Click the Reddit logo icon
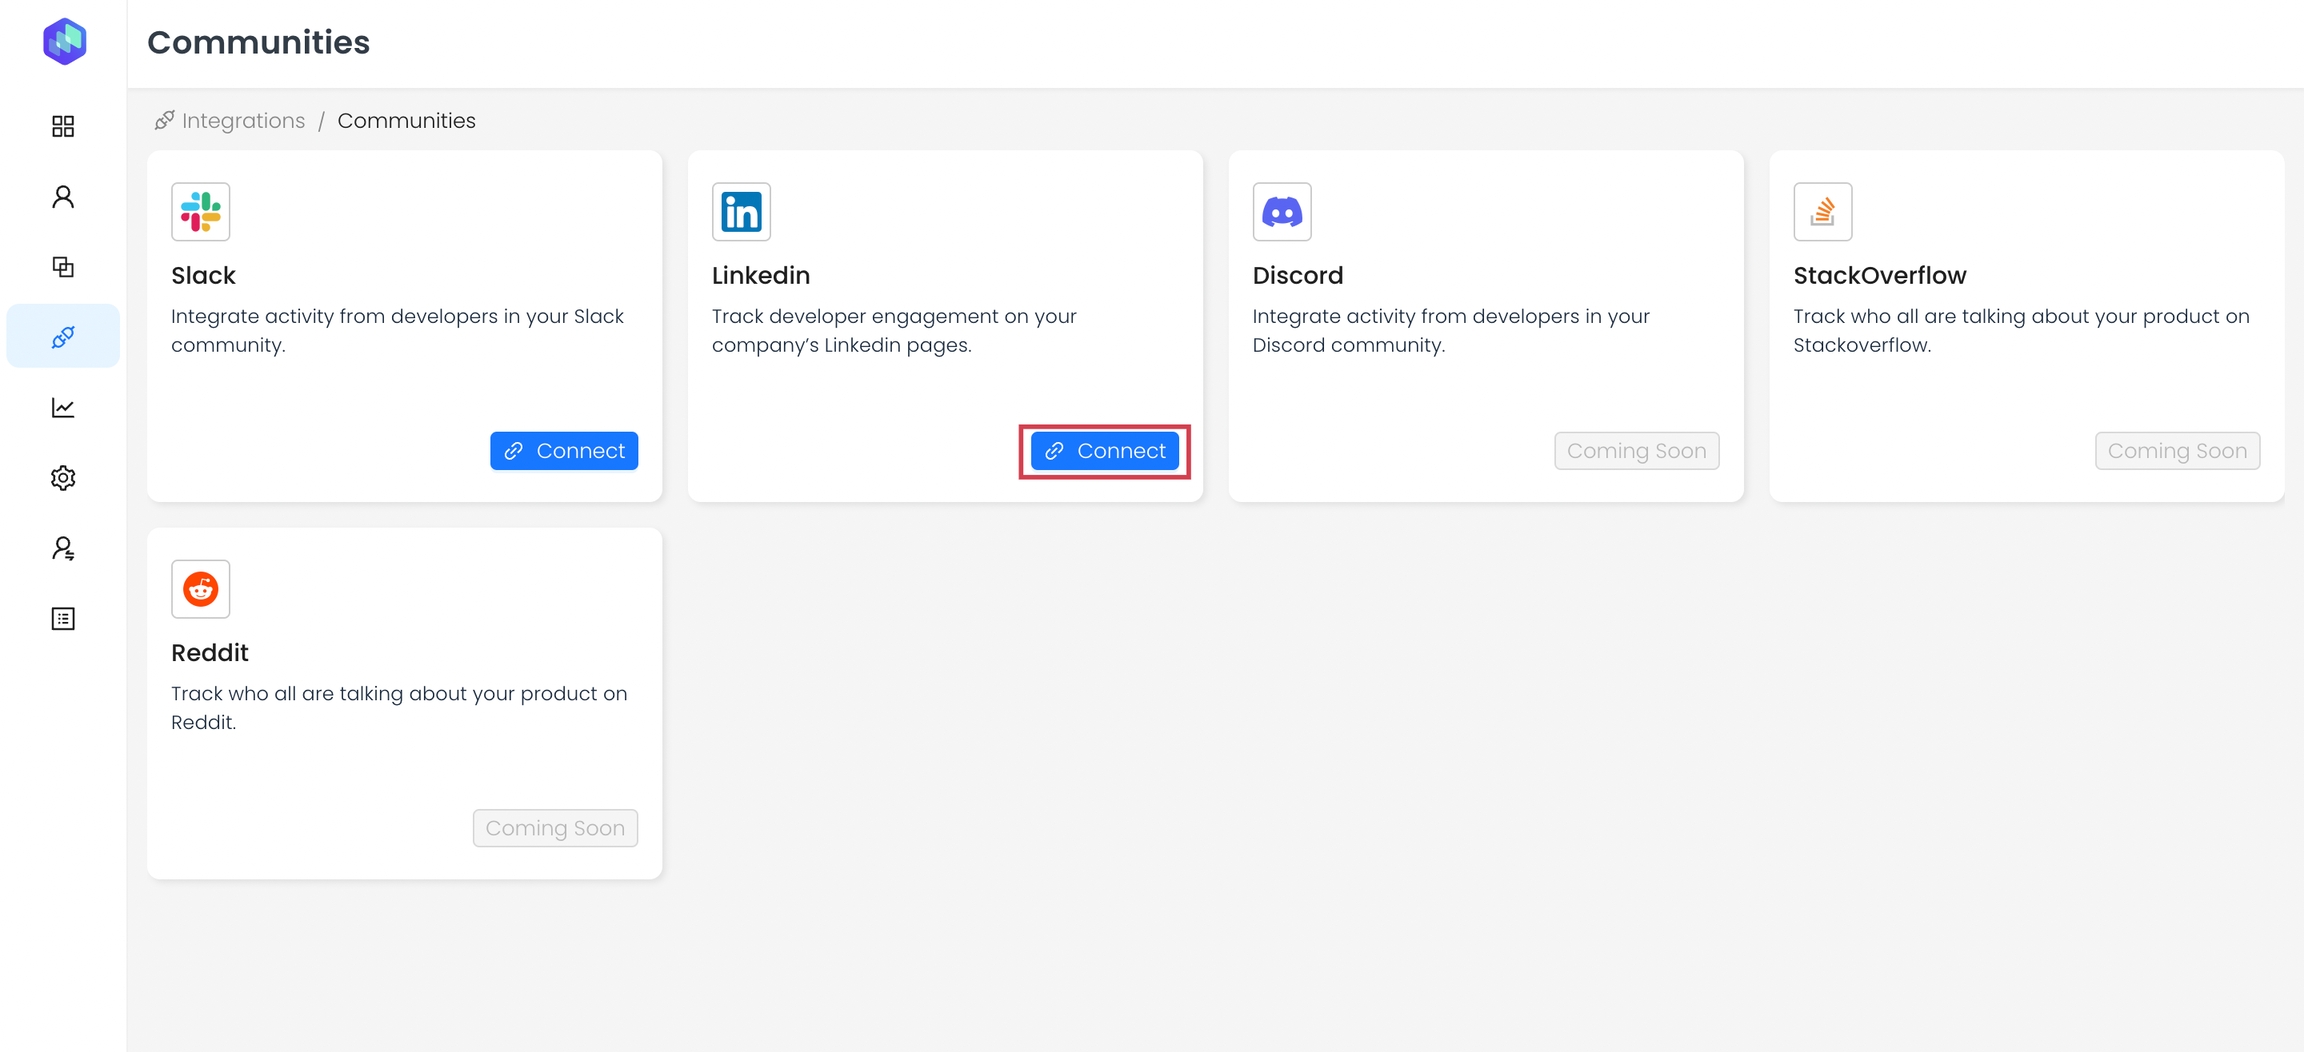The width and height of the screenshot is (2304, 1052). click(x=201, y=589)
